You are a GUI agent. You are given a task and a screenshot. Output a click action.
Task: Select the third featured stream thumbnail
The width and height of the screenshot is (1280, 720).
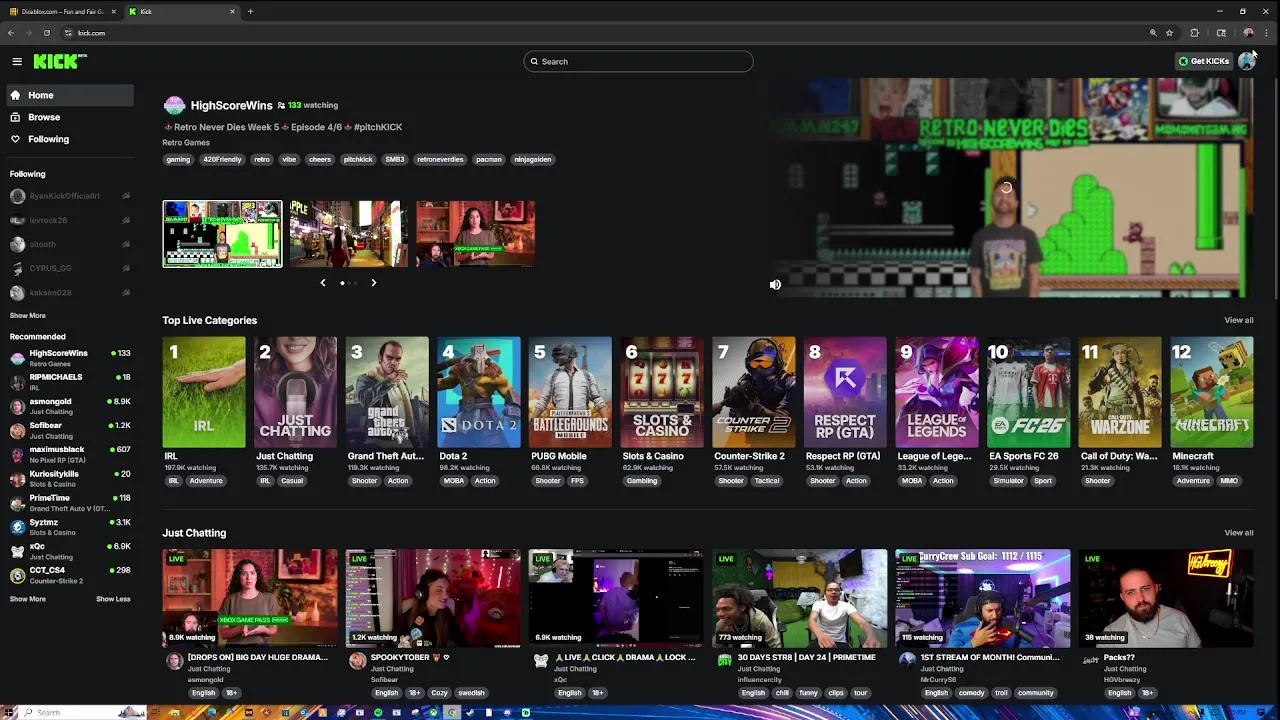[475, 234]
